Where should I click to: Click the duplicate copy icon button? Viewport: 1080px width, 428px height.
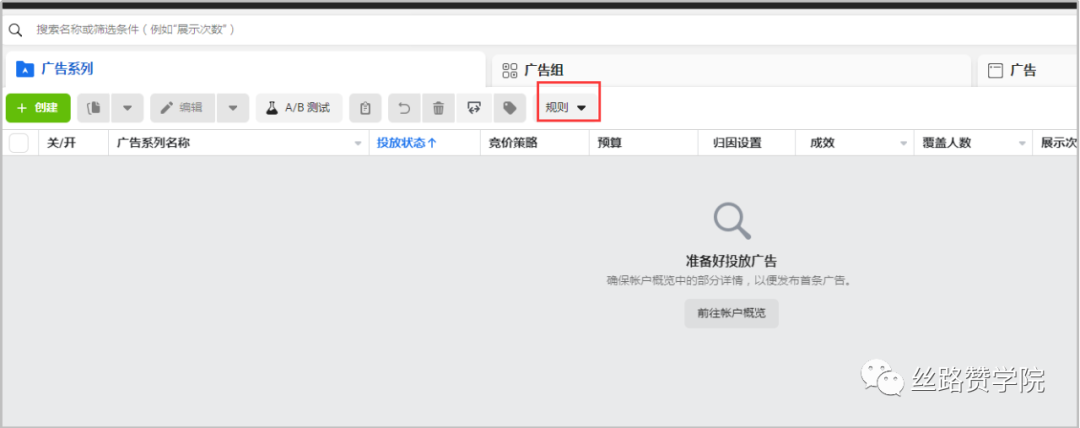tap(94, 108)
